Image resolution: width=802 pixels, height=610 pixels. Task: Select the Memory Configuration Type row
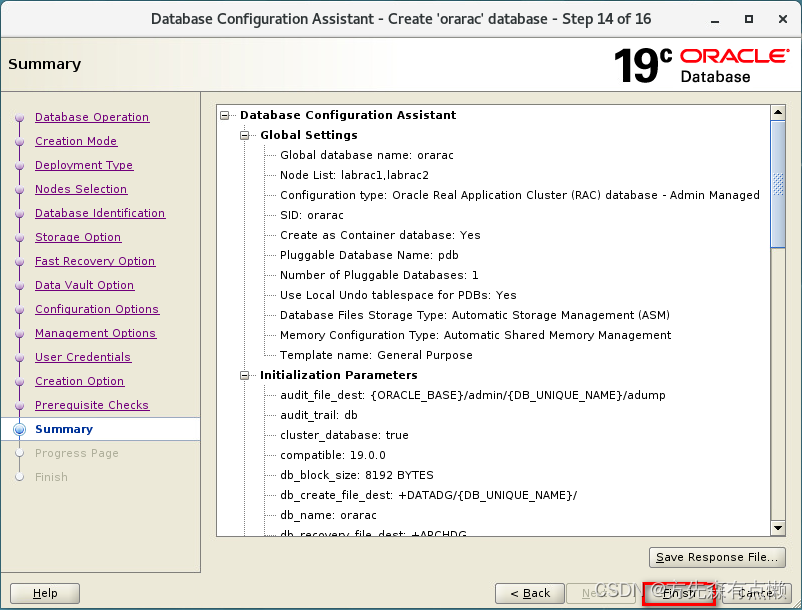[476, 335]
